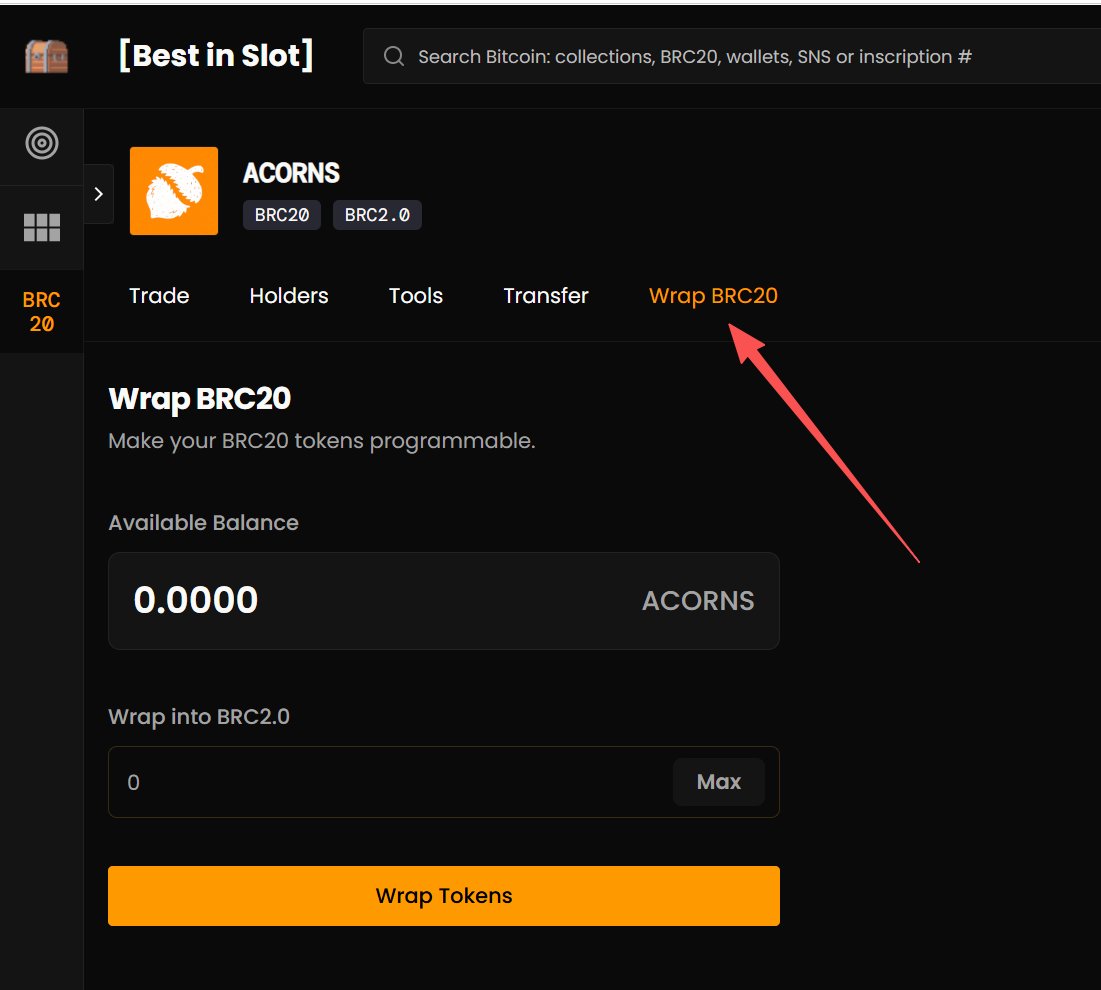Click the treasure chest logo icon
1101x990 pixels.
(46, 56)
